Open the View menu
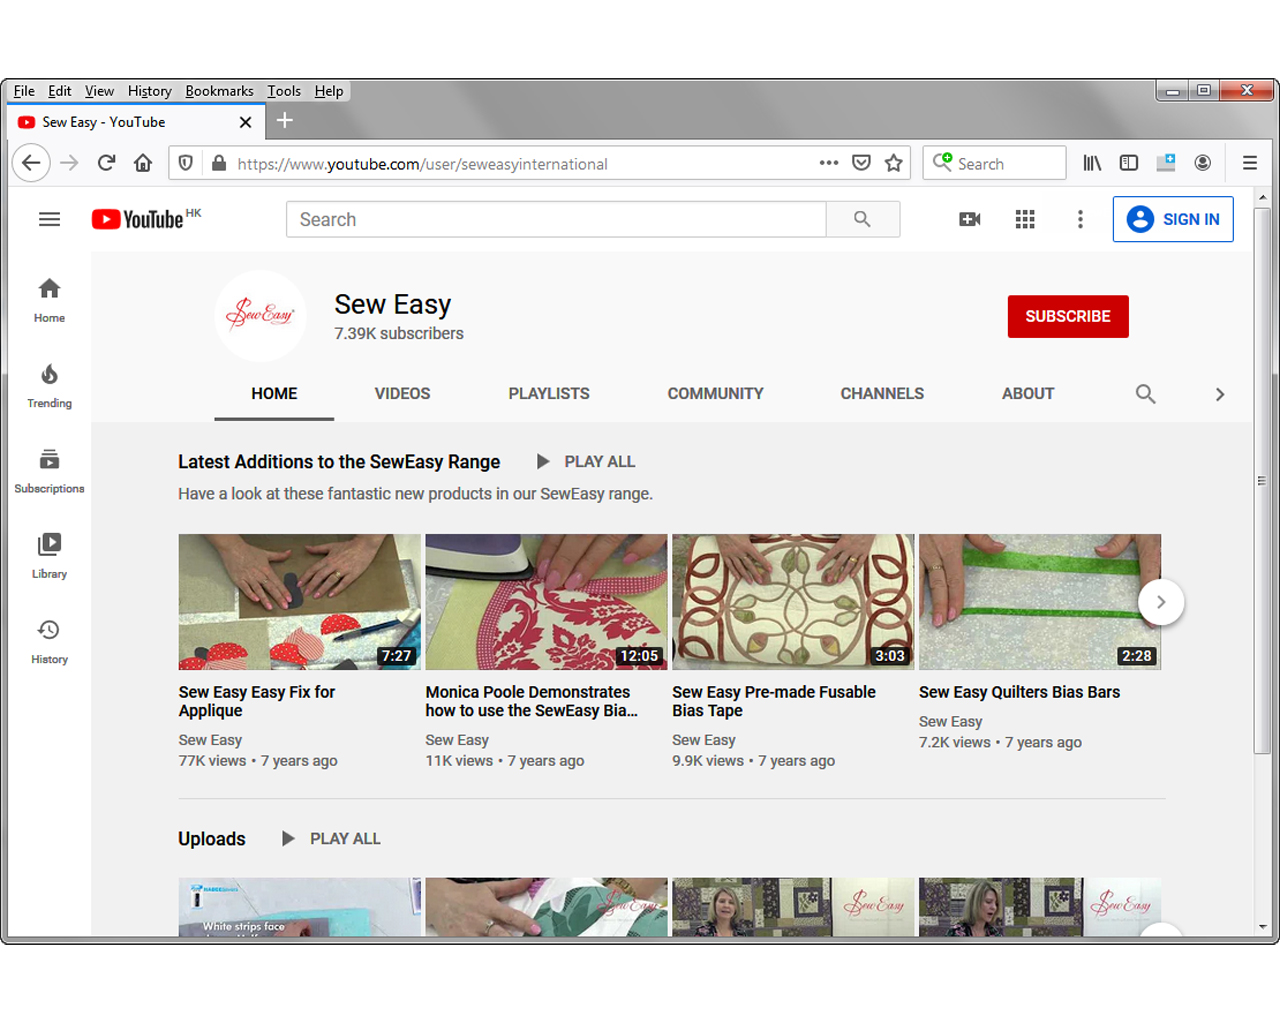Screen dimensions: 1280x1024 coord(99,91)
